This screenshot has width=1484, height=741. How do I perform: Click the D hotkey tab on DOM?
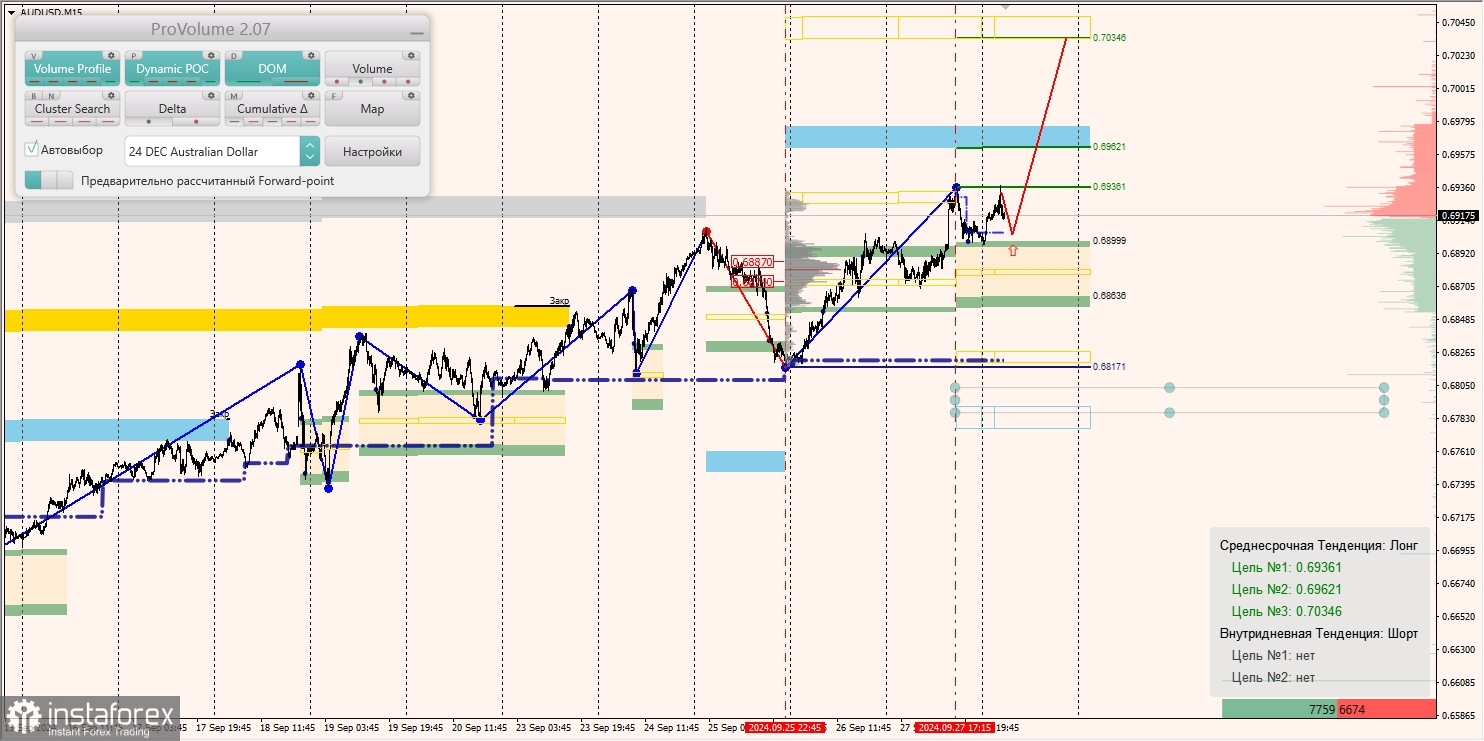pos(234,56)
